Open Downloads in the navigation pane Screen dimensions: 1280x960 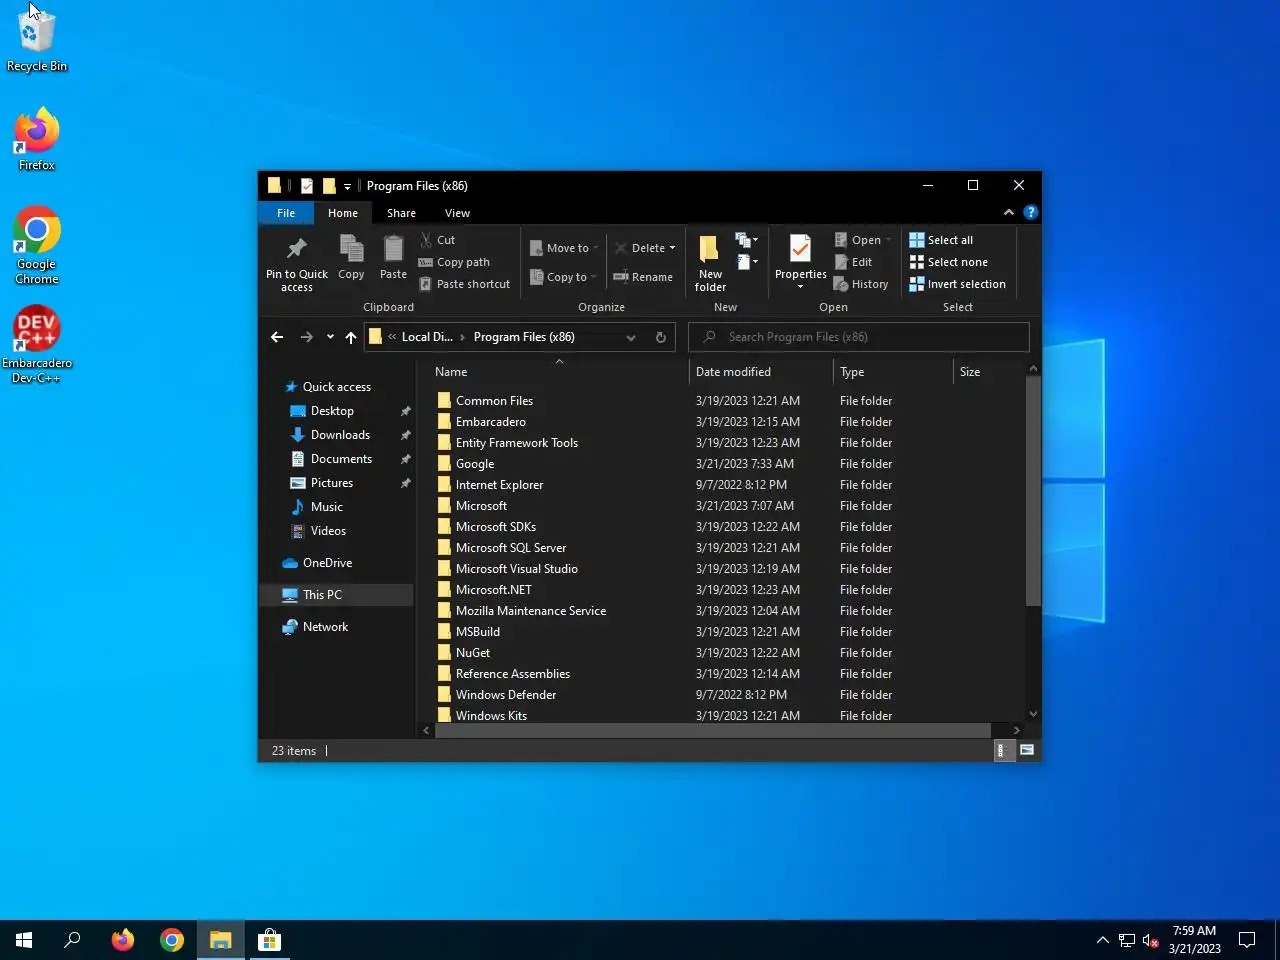(x=340, y=435)
